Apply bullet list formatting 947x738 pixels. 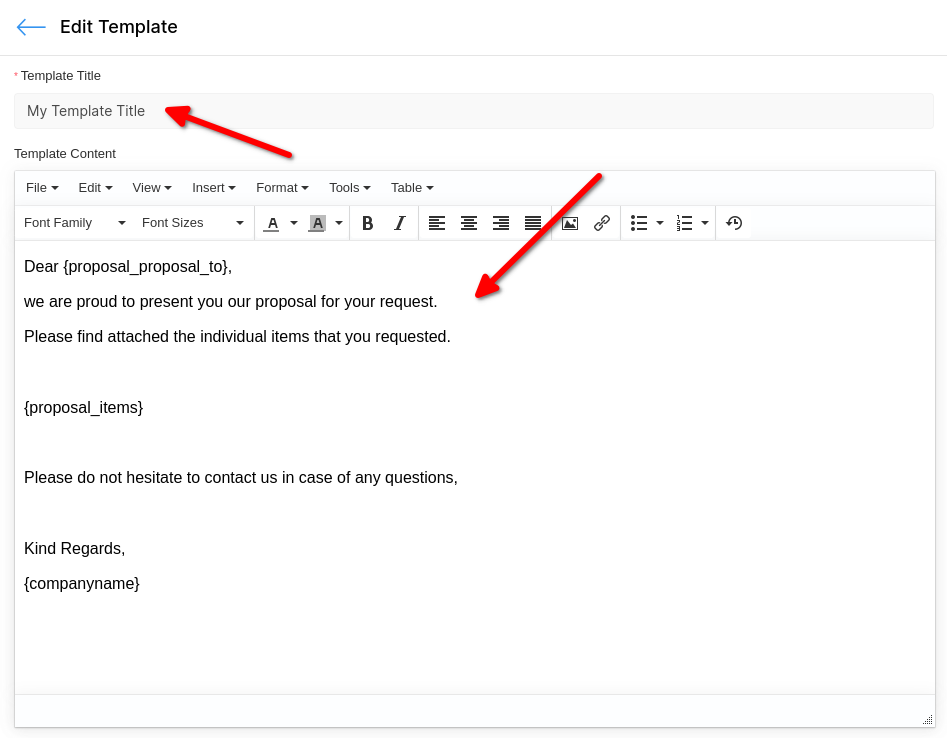(x=639, y=223)
